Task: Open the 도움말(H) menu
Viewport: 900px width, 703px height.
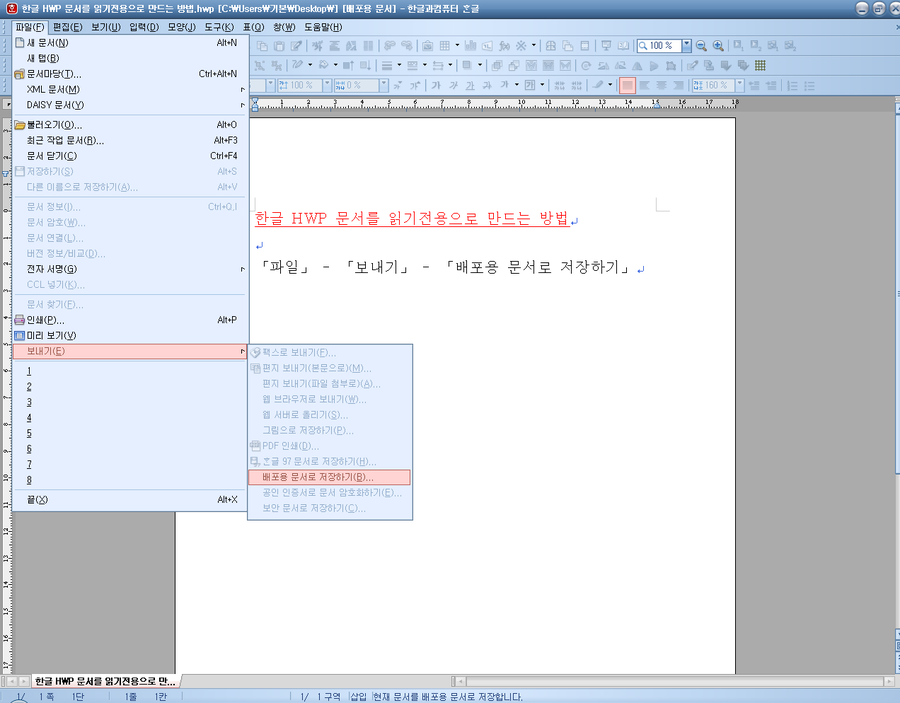Action: [323, 27]
